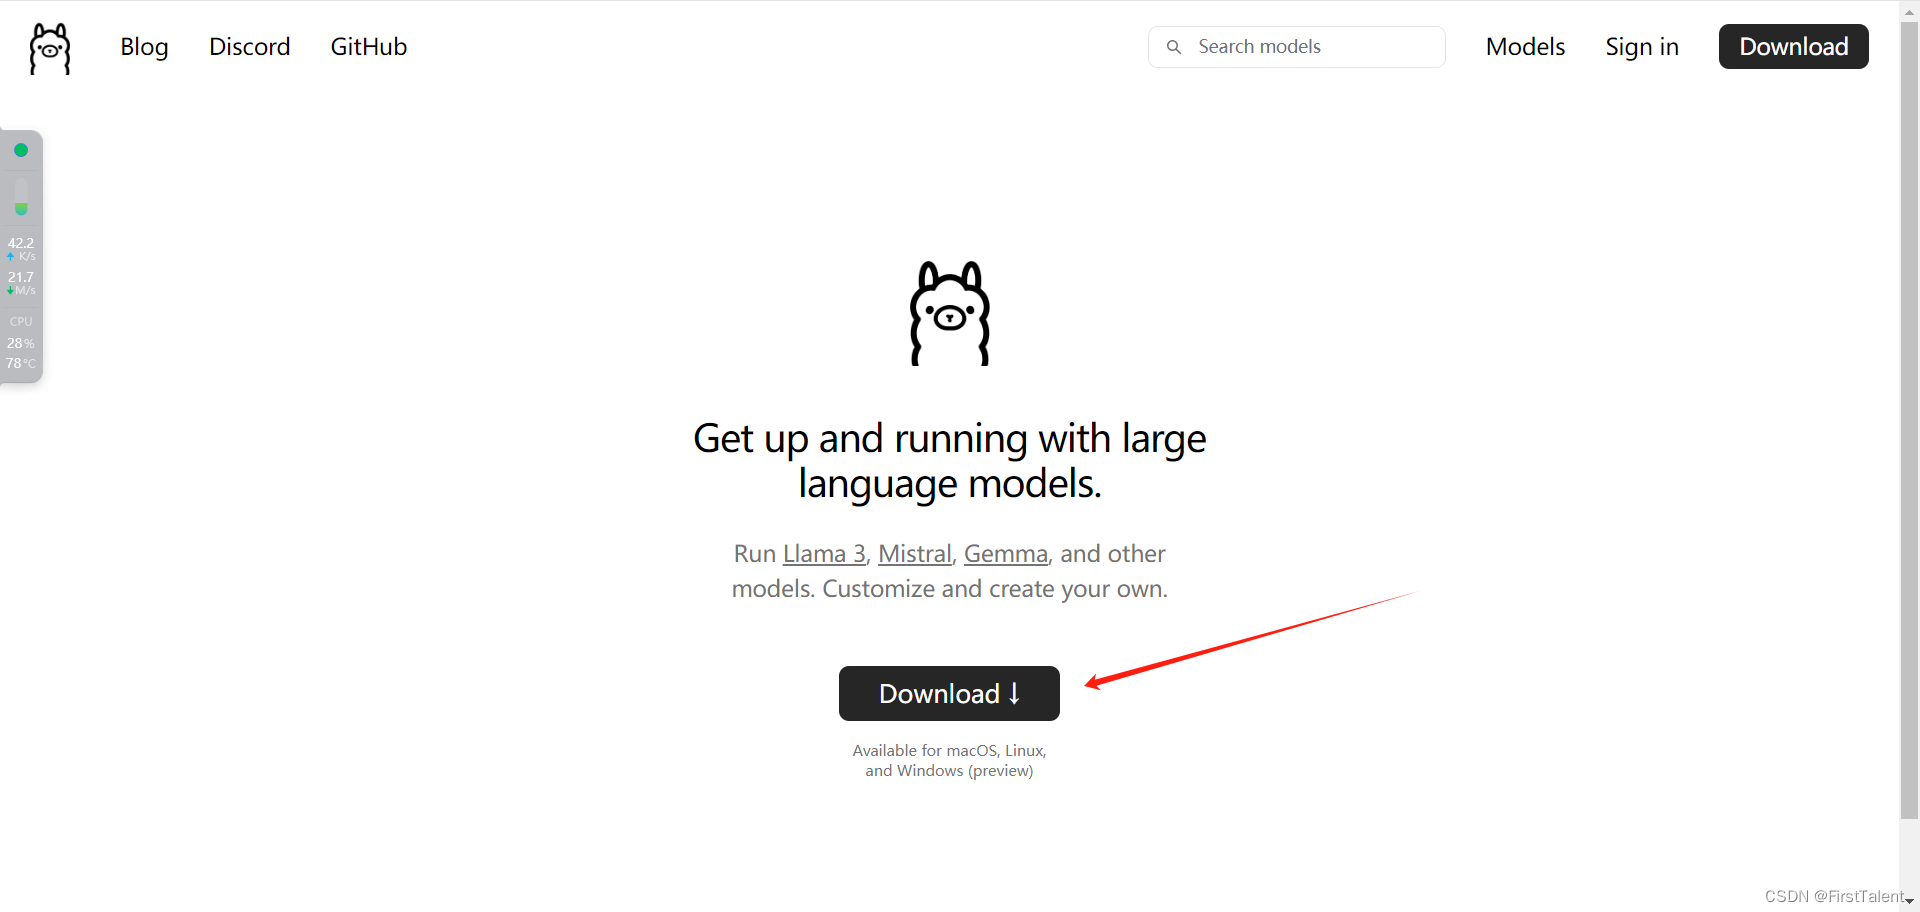The image size is (1920, 912).
Task: Open the Discord link
Action: [249, 47]
